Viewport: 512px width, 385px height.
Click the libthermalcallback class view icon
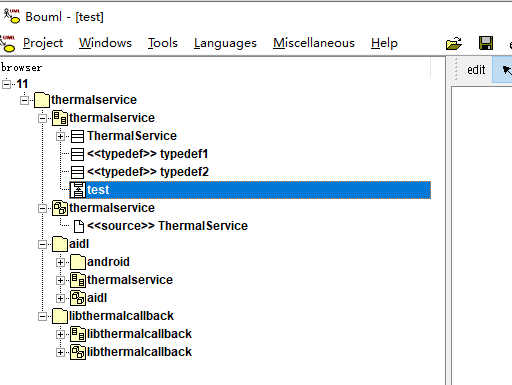tap(78, 334)
